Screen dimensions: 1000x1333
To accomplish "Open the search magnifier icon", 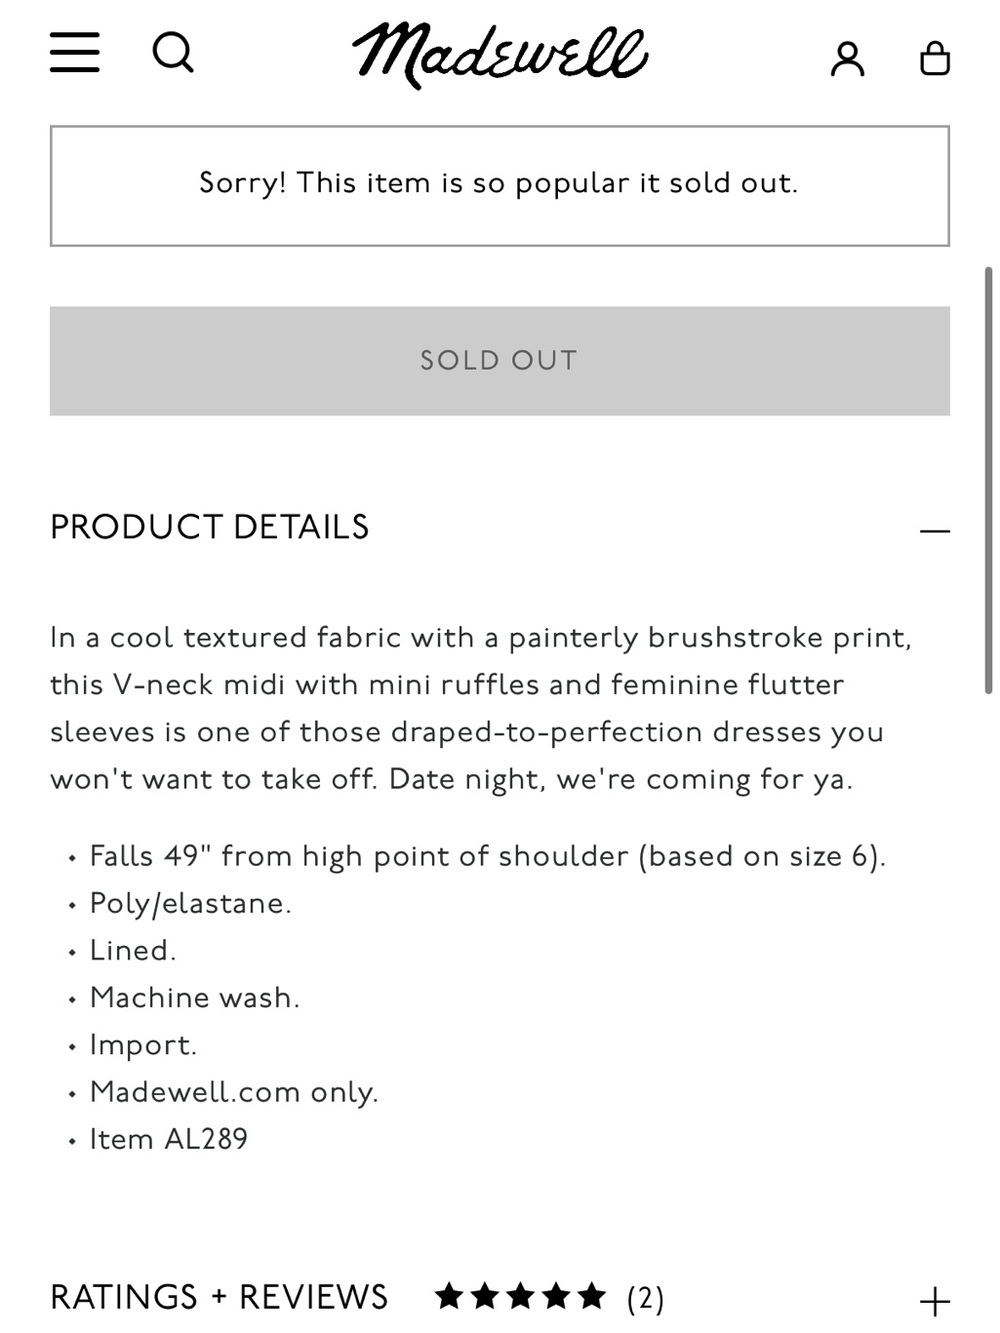I will (173, 52).
